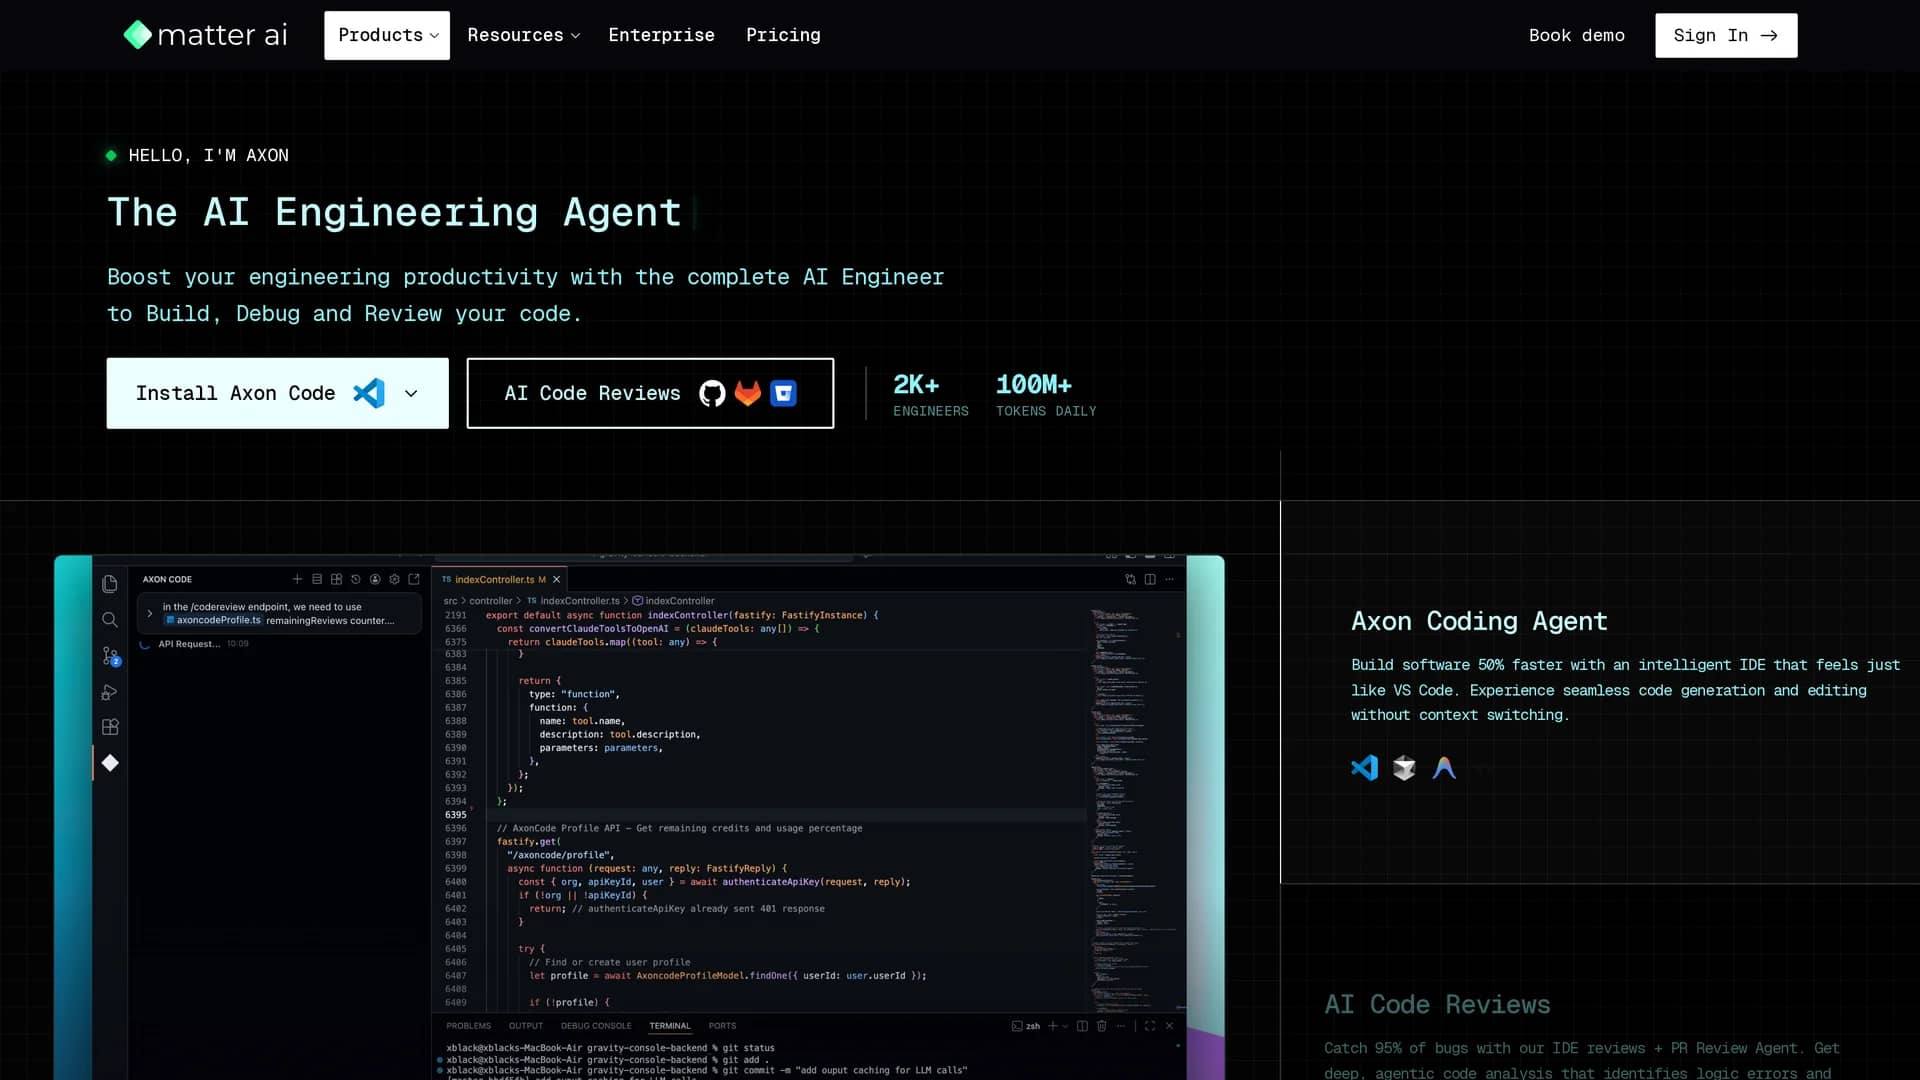Click the axoncodeProfile.ts file mention
The width and height of the screenshot is (1920, 1080).
point(213,620)
